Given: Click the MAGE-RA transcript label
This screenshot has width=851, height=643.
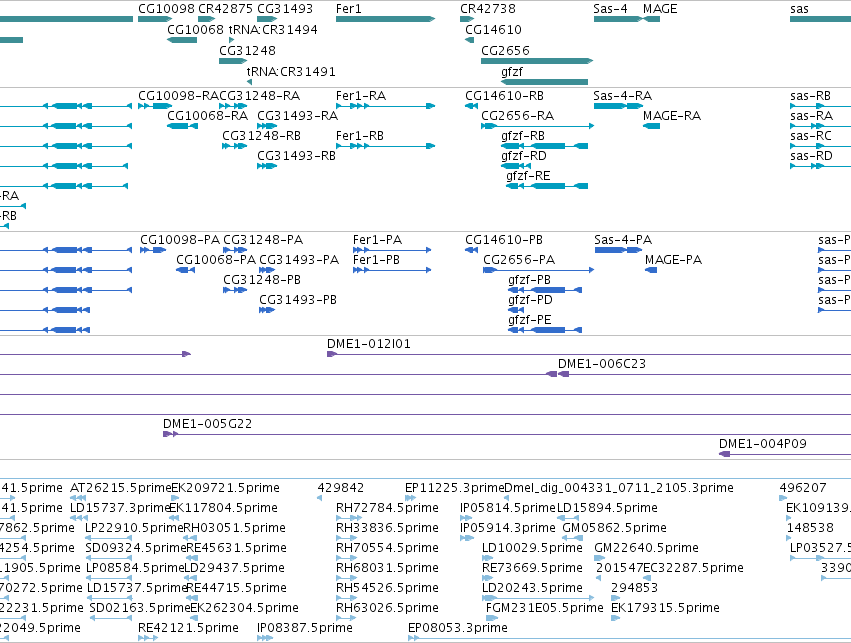Looking at the screenshot, I should pos(672,116).
